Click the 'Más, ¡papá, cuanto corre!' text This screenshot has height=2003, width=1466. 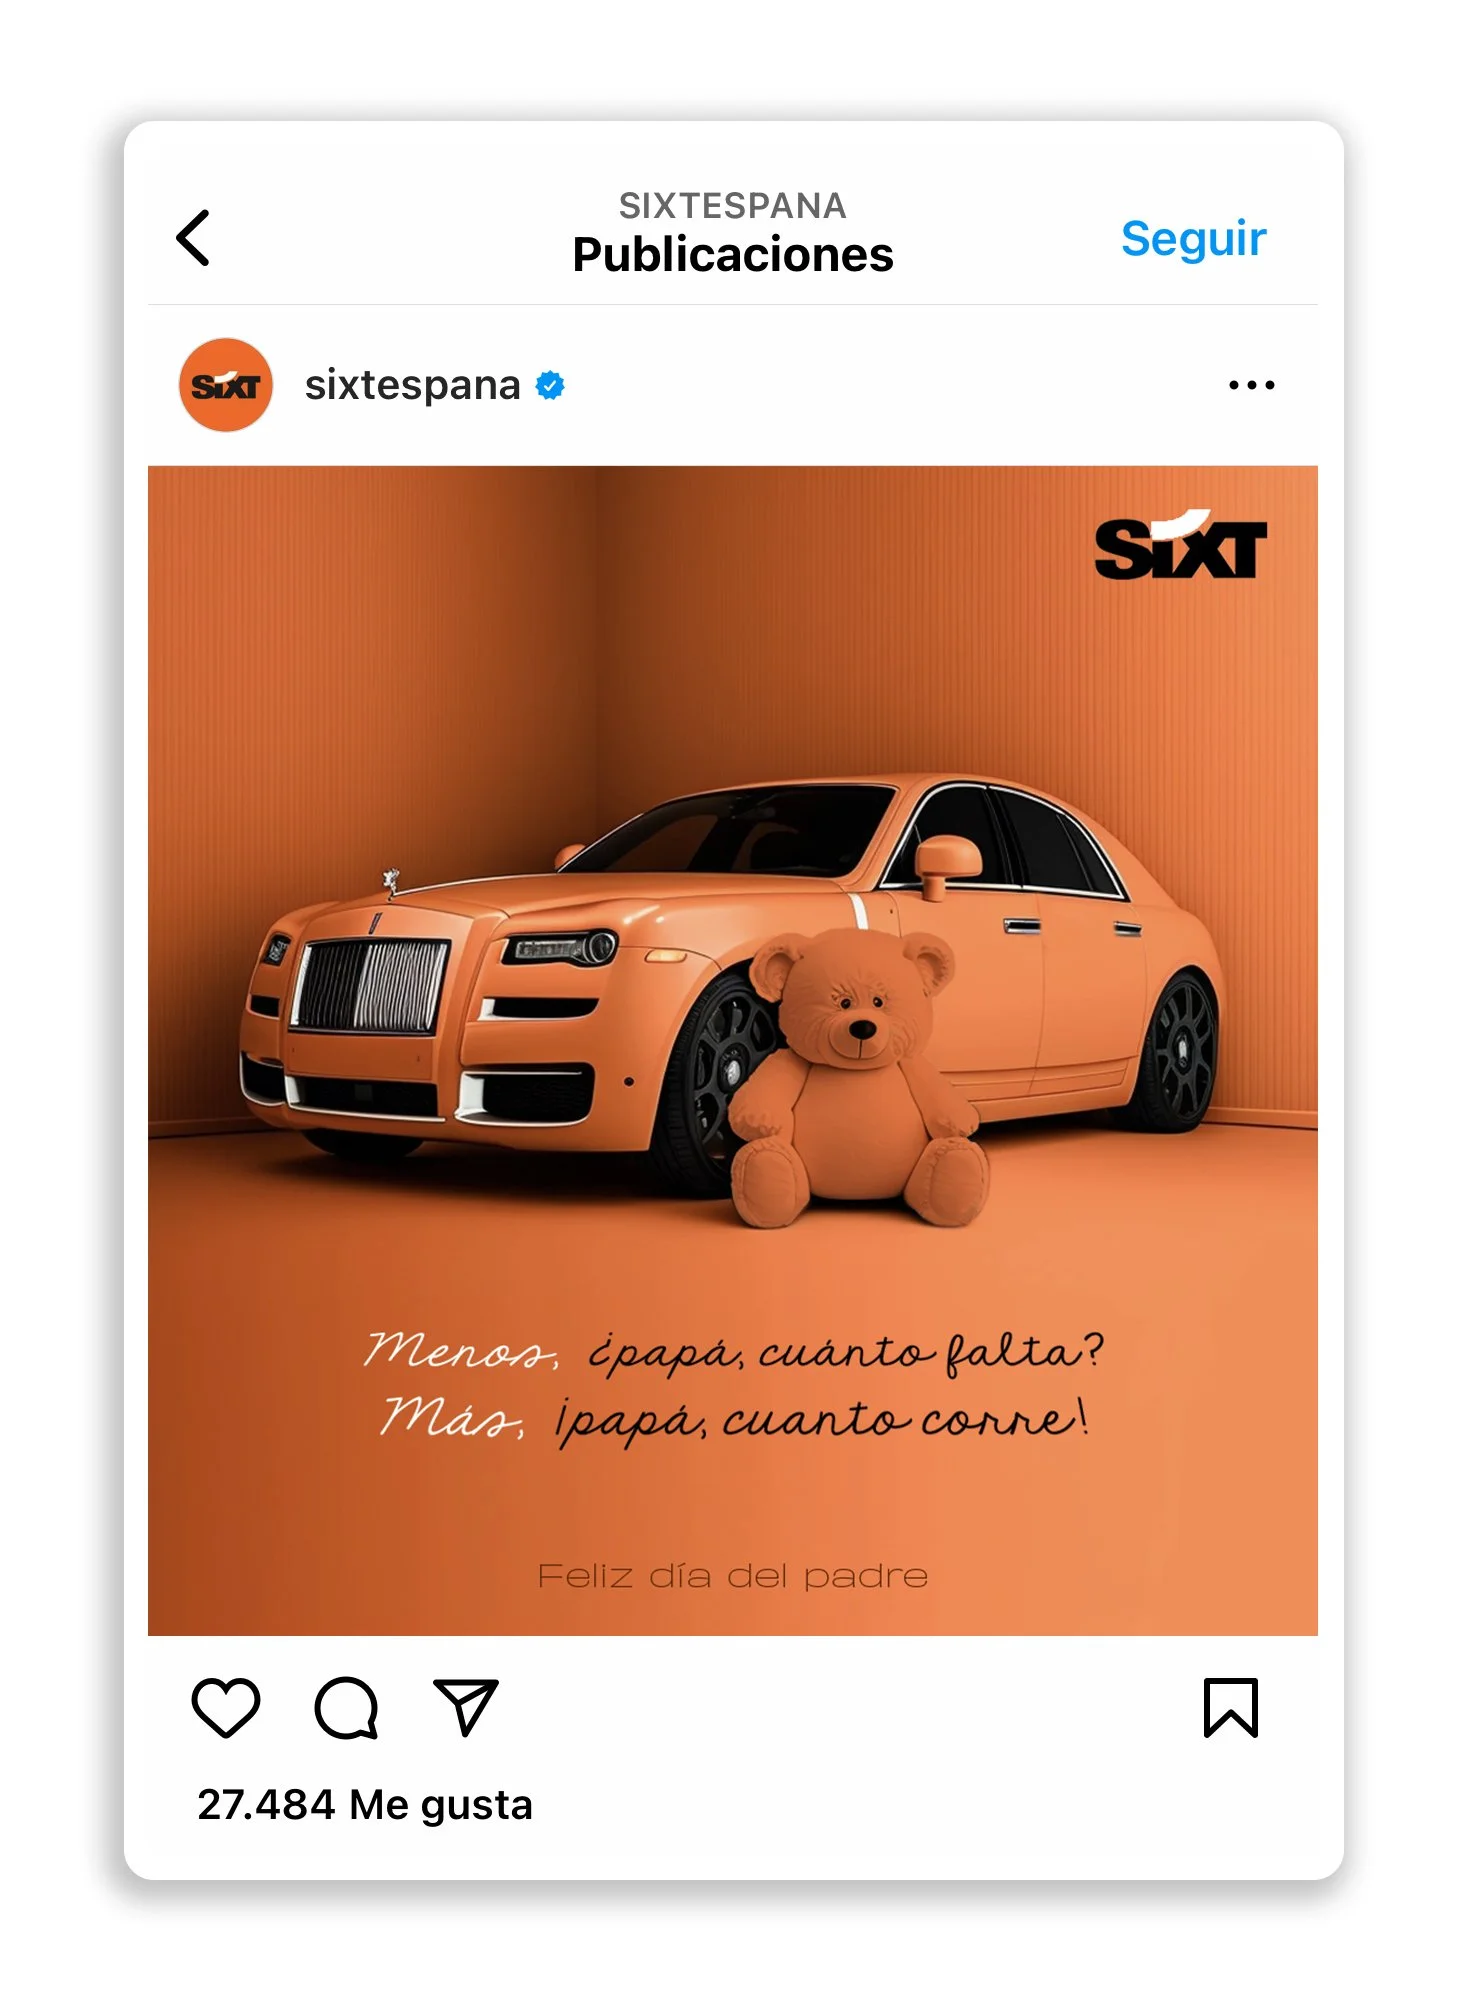[733, 1420]
